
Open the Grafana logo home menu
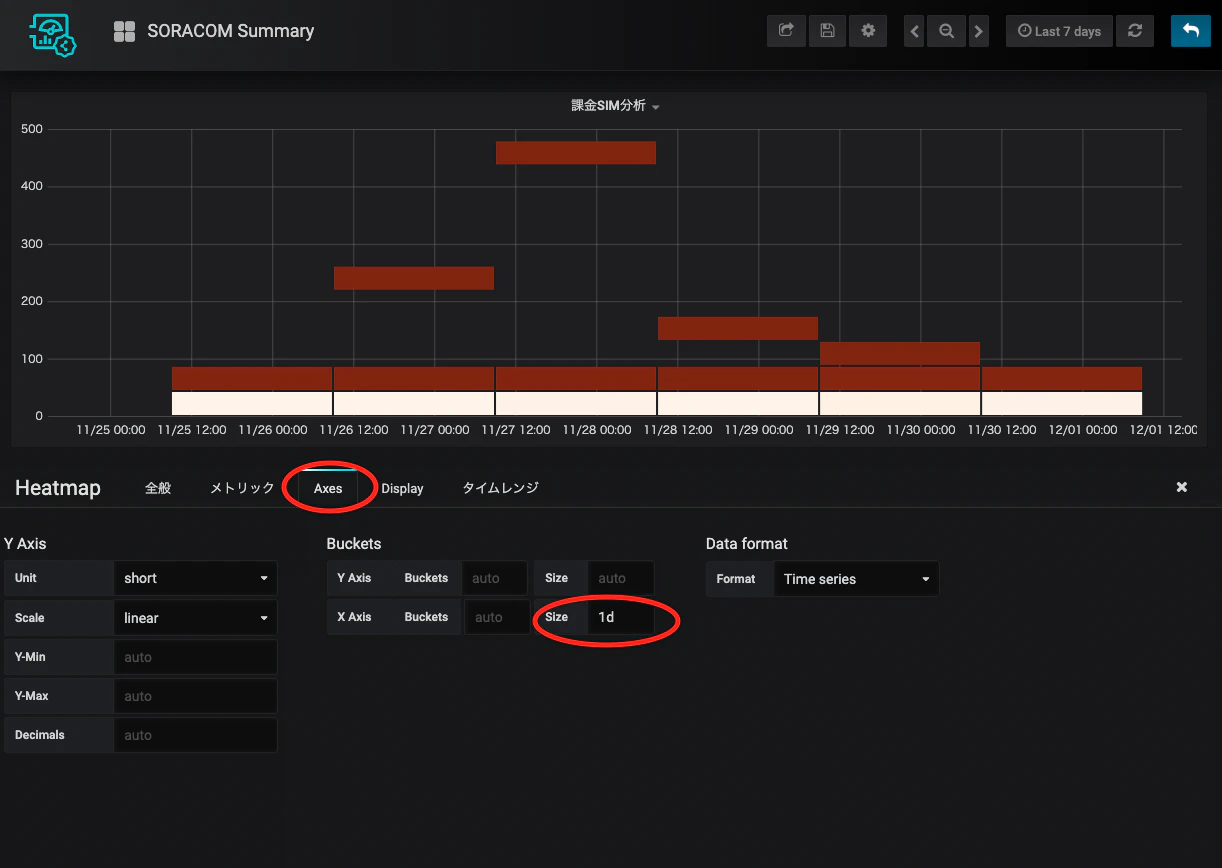point(53,34)
